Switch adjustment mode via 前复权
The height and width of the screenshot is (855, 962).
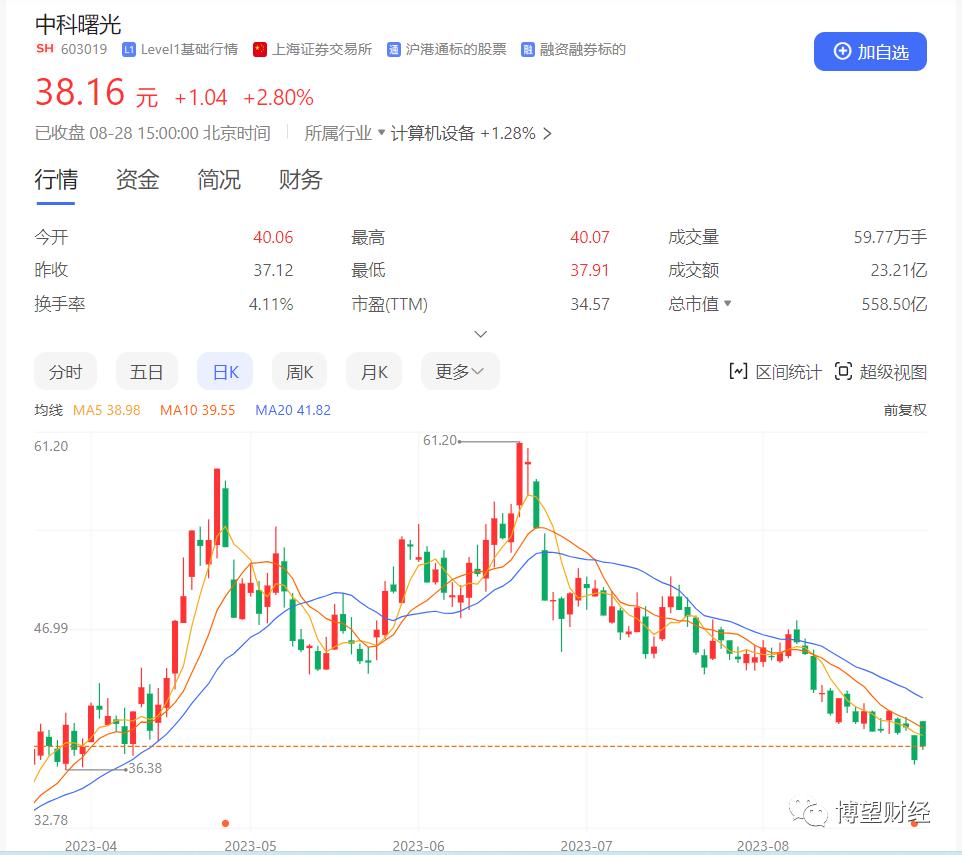point(903,410)
